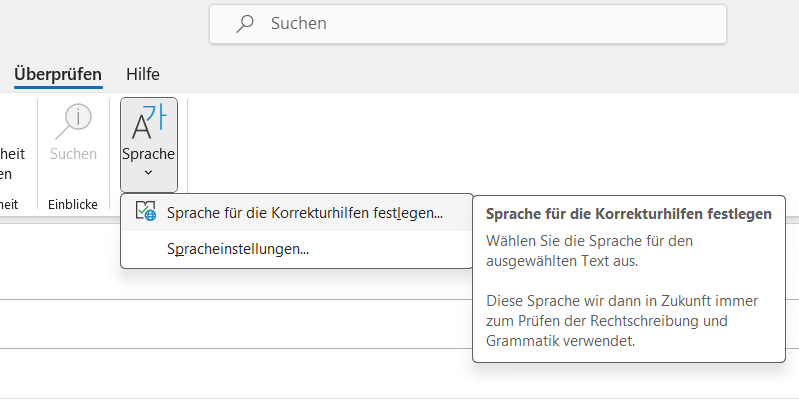Choose 'Sprache für die Korrekturhilfen festlegen...'
This screenshot has width=799, height=420.
[304, 212]
